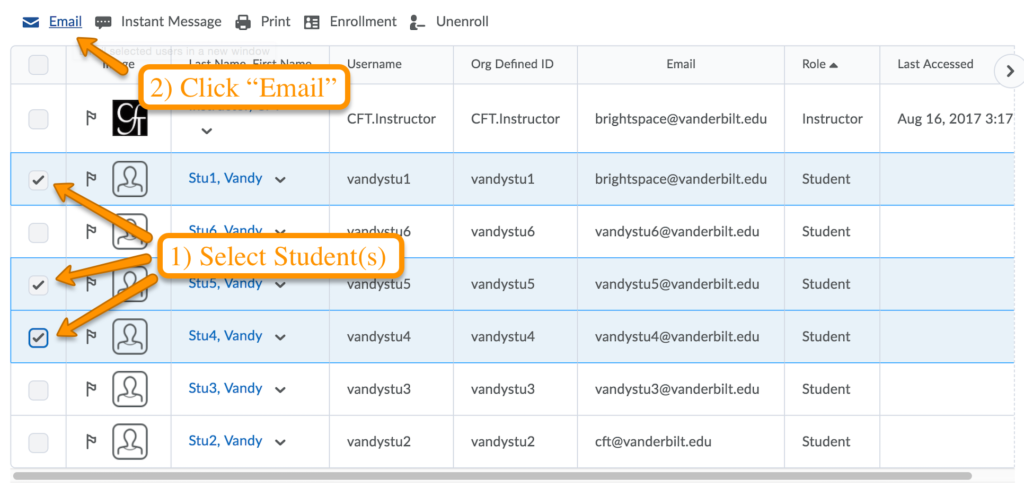Click the Instant Message speech bubble icon

pos(104,21)
